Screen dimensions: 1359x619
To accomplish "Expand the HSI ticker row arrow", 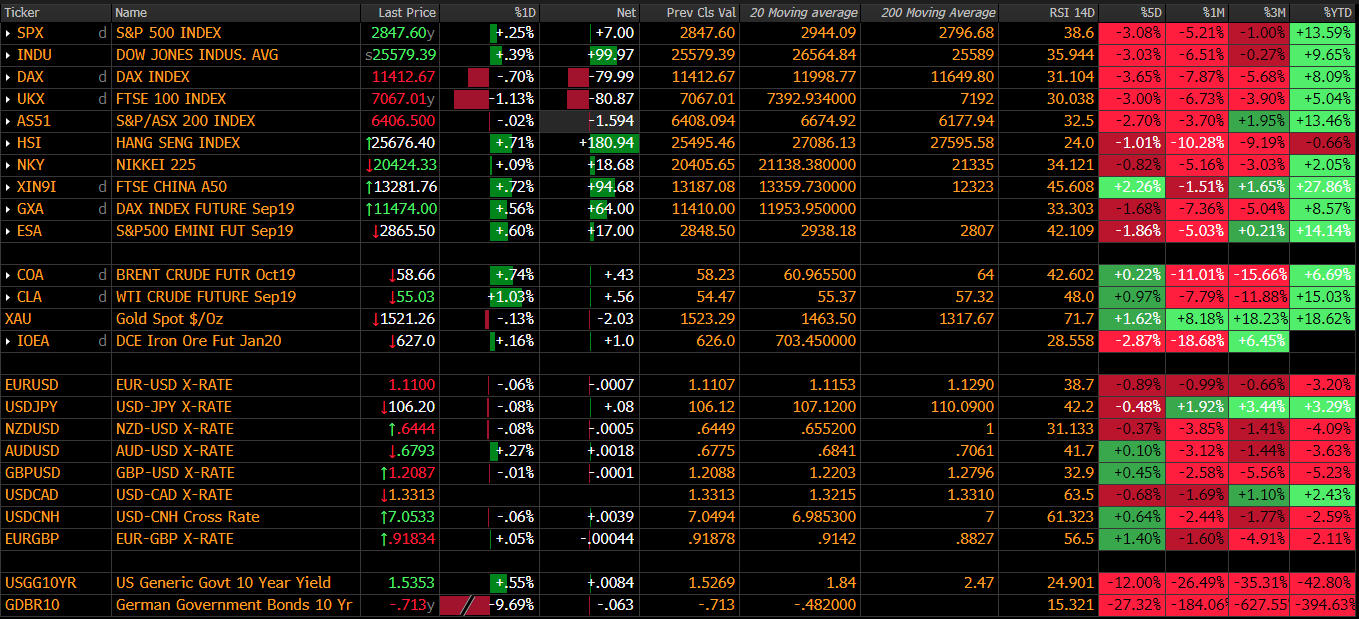I will [8, 143].
